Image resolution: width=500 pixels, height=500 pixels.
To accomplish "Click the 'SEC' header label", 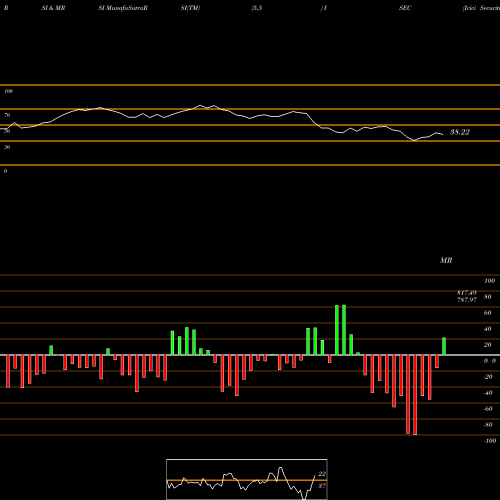I will tap(405, 8).
